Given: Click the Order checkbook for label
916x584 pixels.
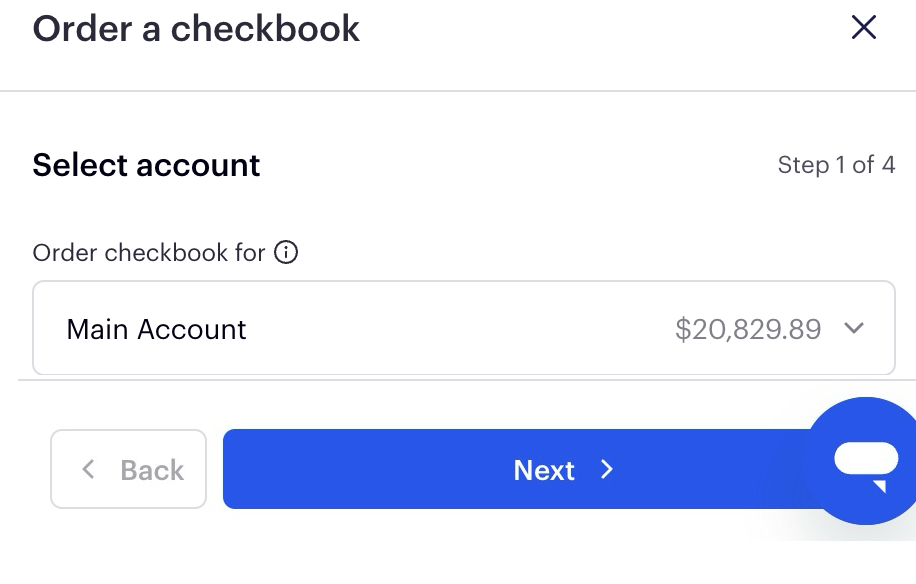Looking at the screenshot, I should (x=149, y=253).
